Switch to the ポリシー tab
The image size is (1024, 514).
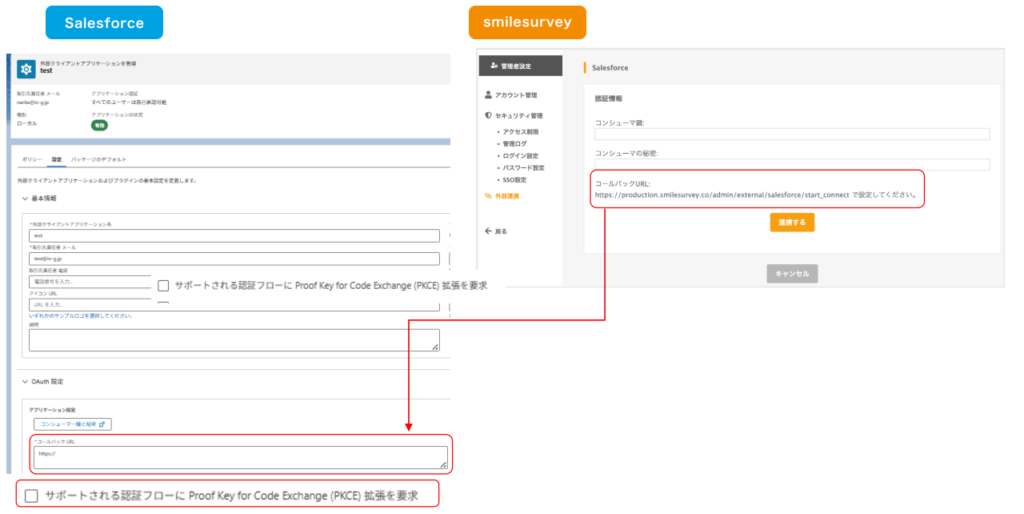[x=32, y=159]
